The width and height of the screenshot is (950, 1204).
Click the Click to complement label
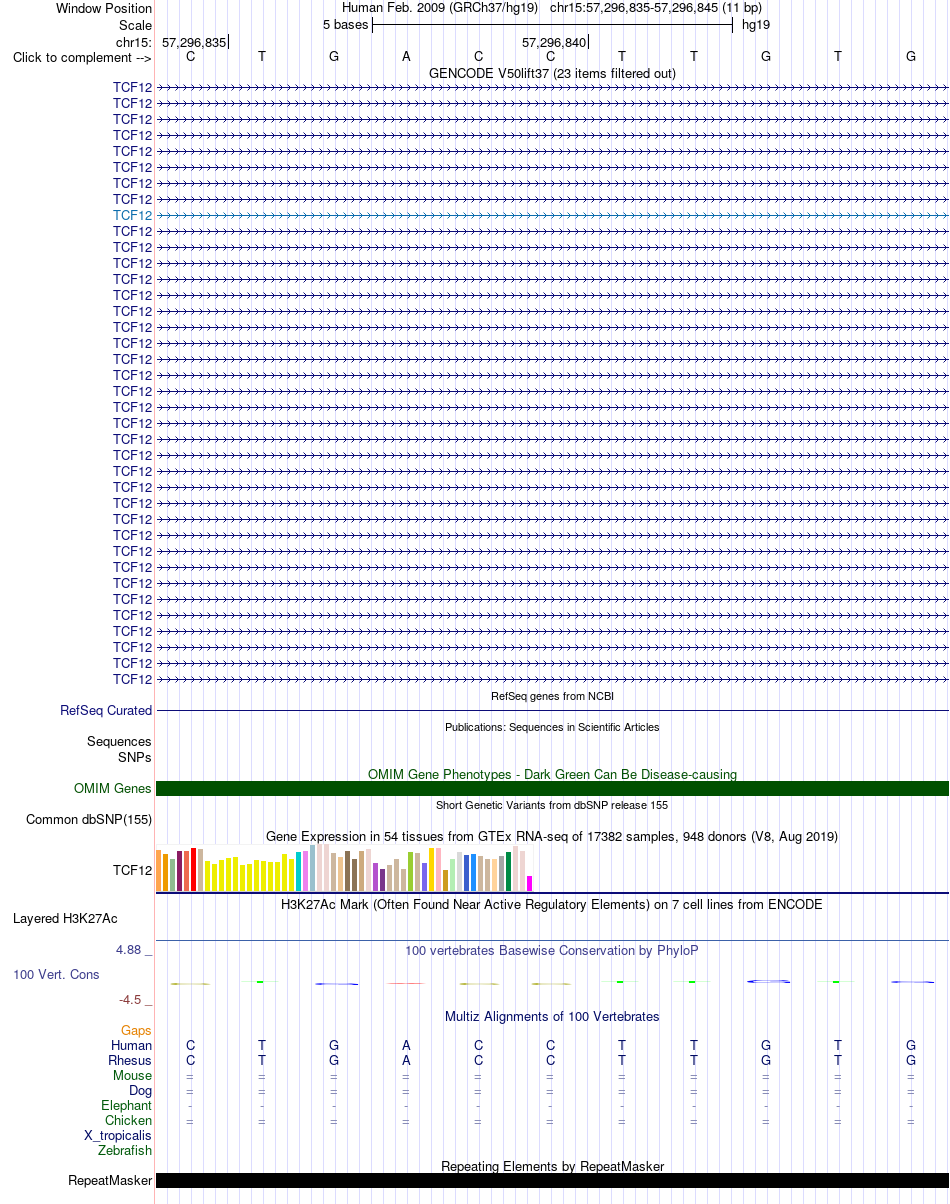82,57
